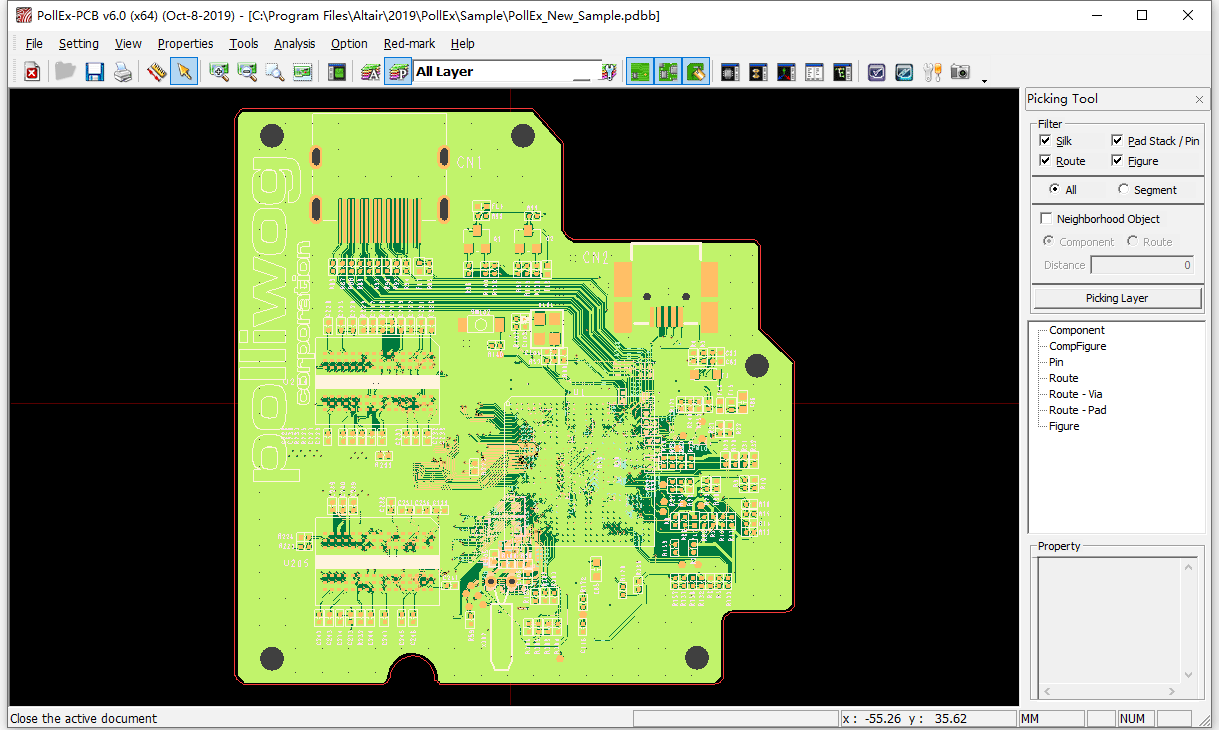Open the Red-mark menu
The image size is (1219, 730).
pos(410,44)
